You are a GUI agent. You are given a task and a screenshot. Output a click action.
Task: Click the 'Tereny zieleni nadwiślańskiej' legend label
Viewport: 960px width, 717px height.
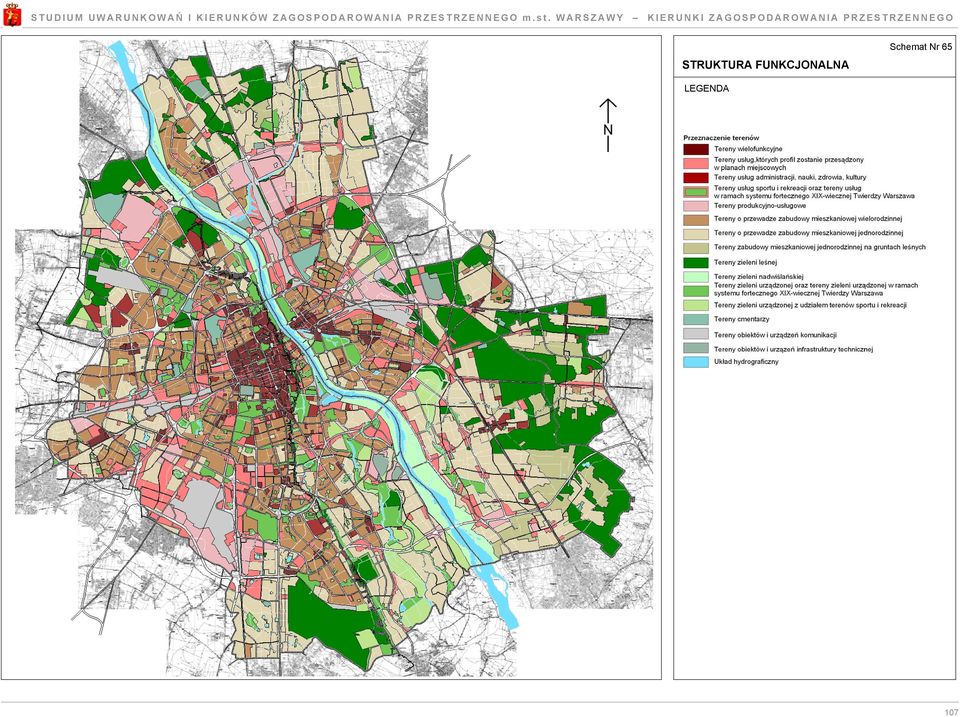pyautogui.click(x=758, y=277)
